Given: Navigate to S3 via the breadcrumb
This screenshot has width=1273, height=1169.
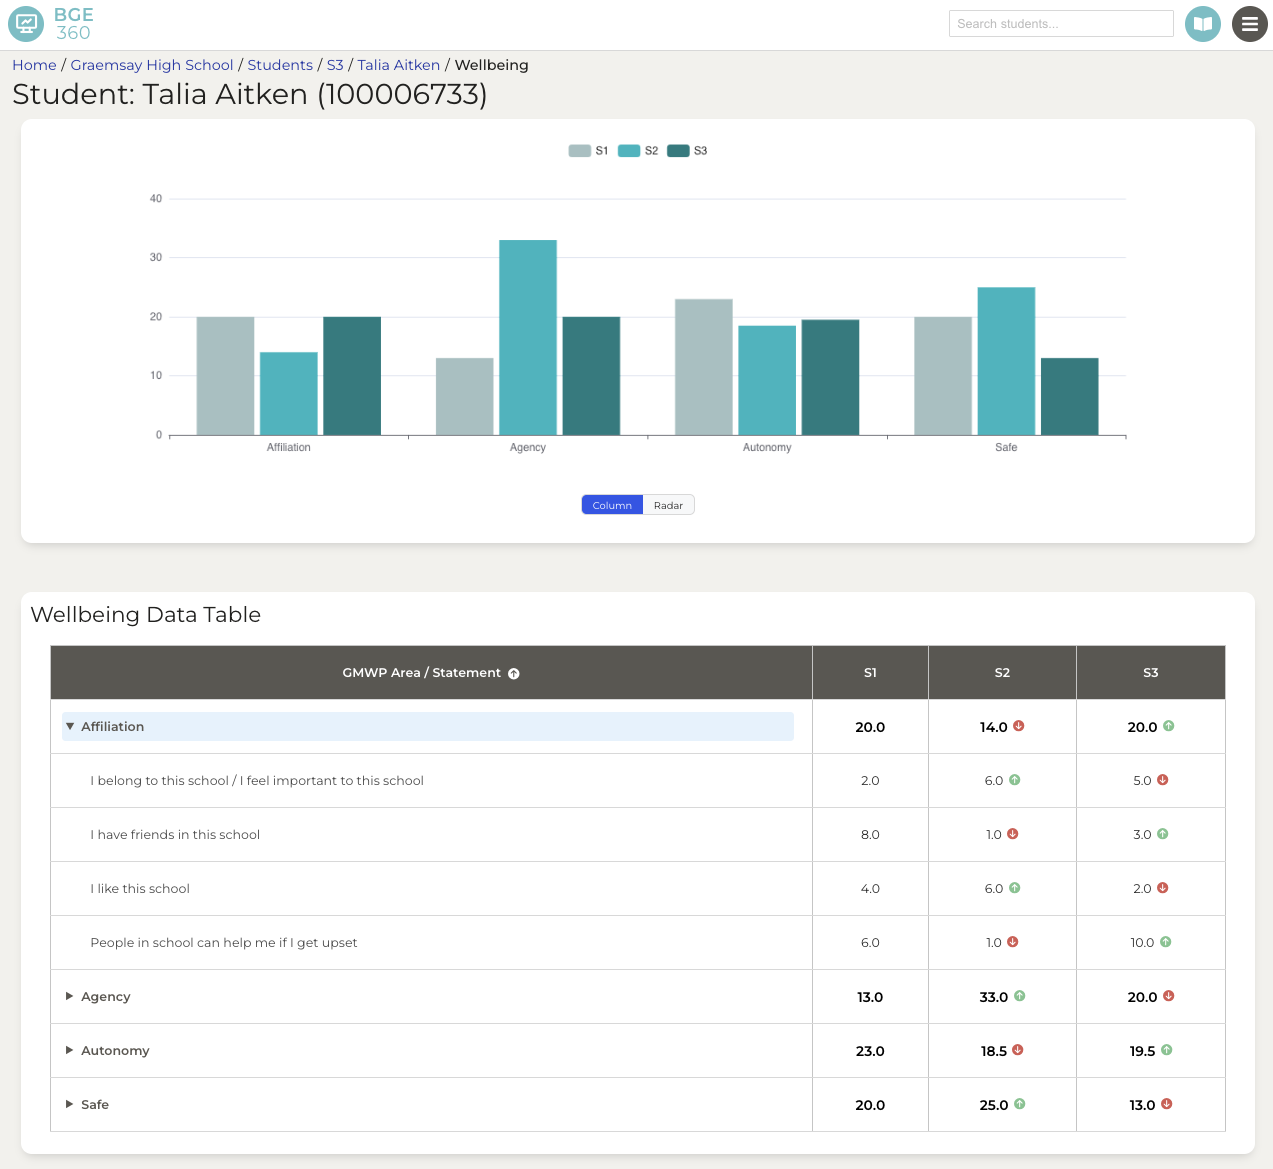Looking at the screenshot, I should (335, 64).
